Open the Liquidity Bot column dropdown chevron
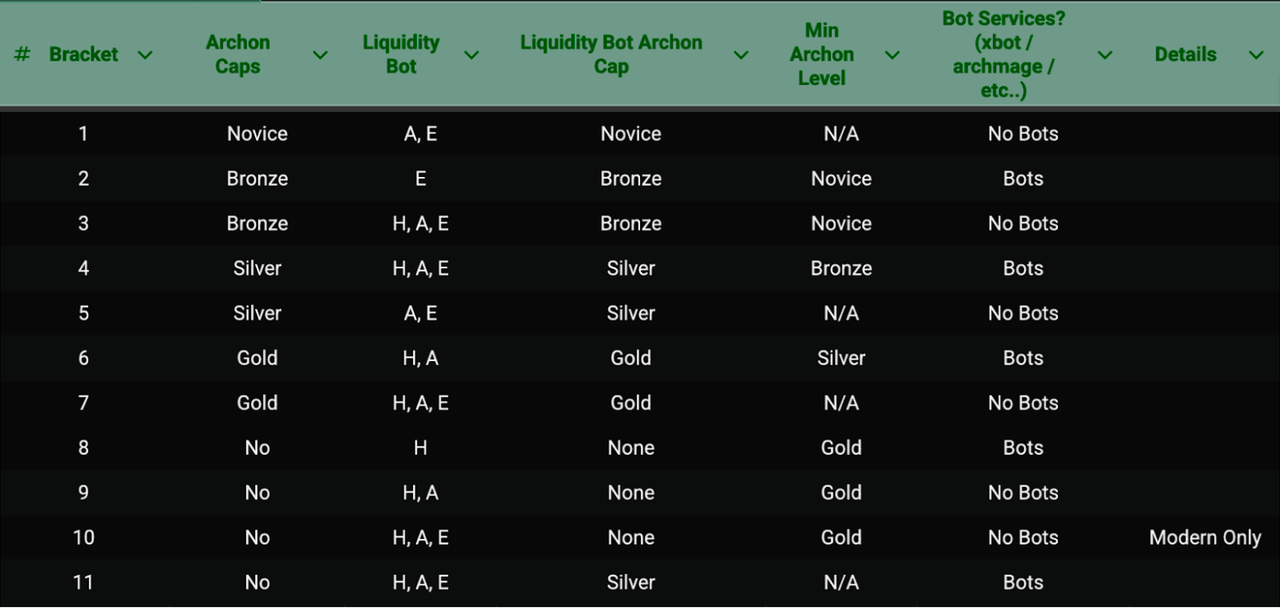This screenshot has height=608, width=1280. [x=471, y=55]
